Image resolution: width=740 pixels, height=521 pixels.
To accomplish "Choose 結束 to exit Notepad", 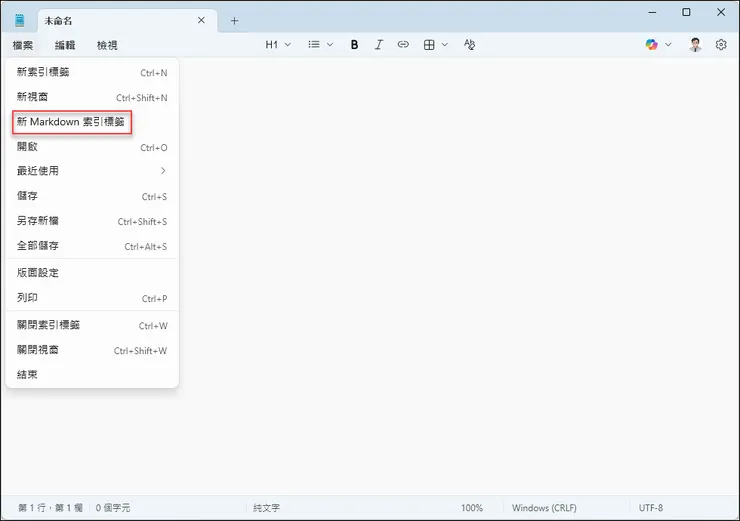I will (92, 375).
